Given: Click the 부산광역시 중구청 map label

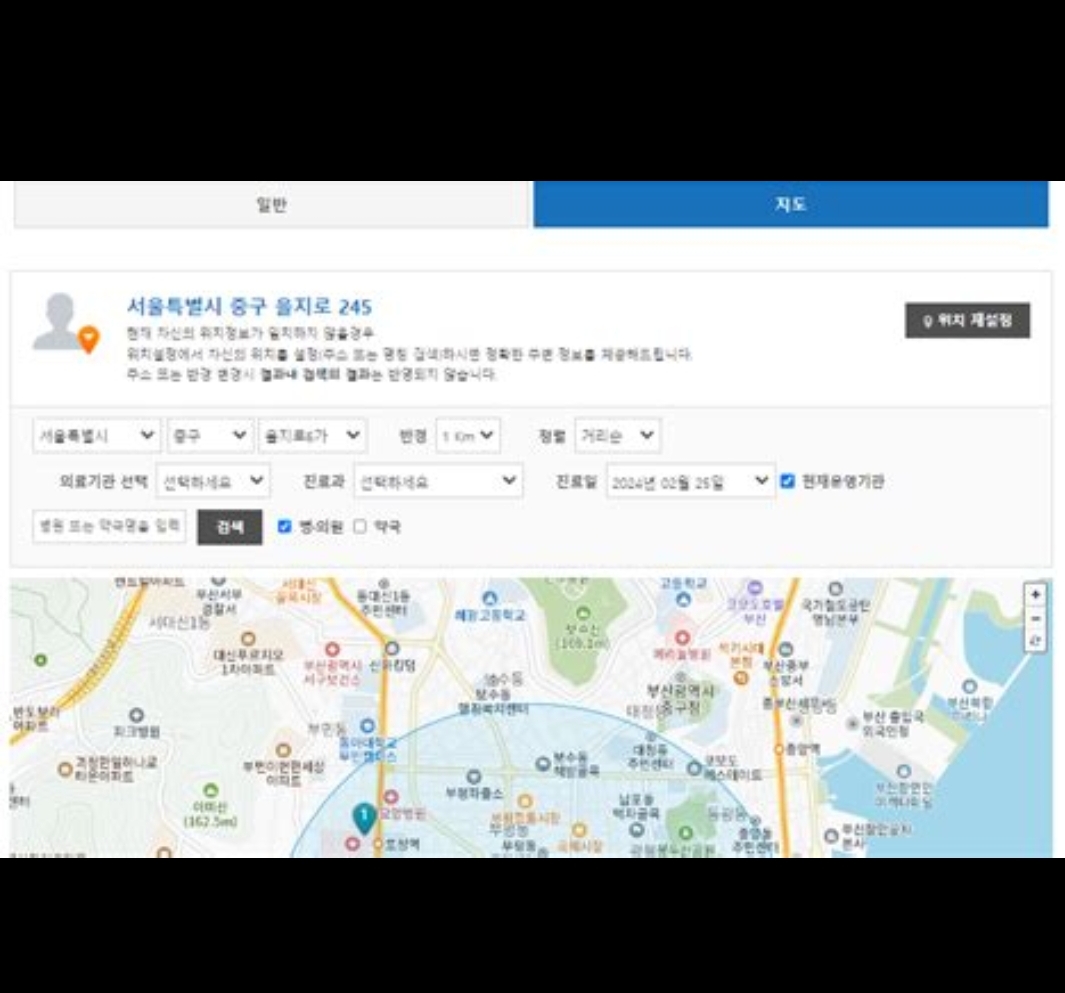Looking at the screenshot, I should coord(681,701).
